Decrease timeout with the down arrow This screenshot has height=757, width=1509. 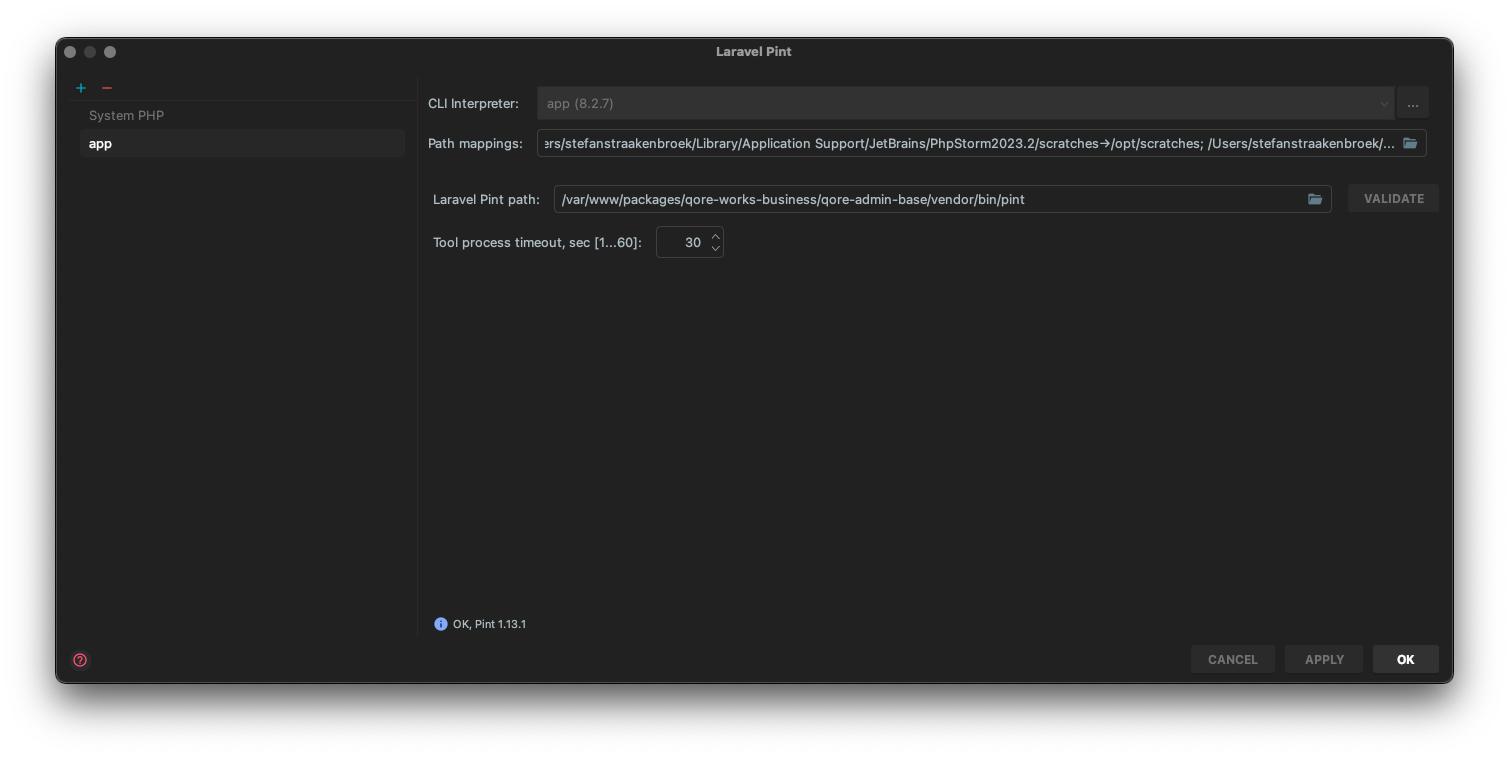pos(715,248)
